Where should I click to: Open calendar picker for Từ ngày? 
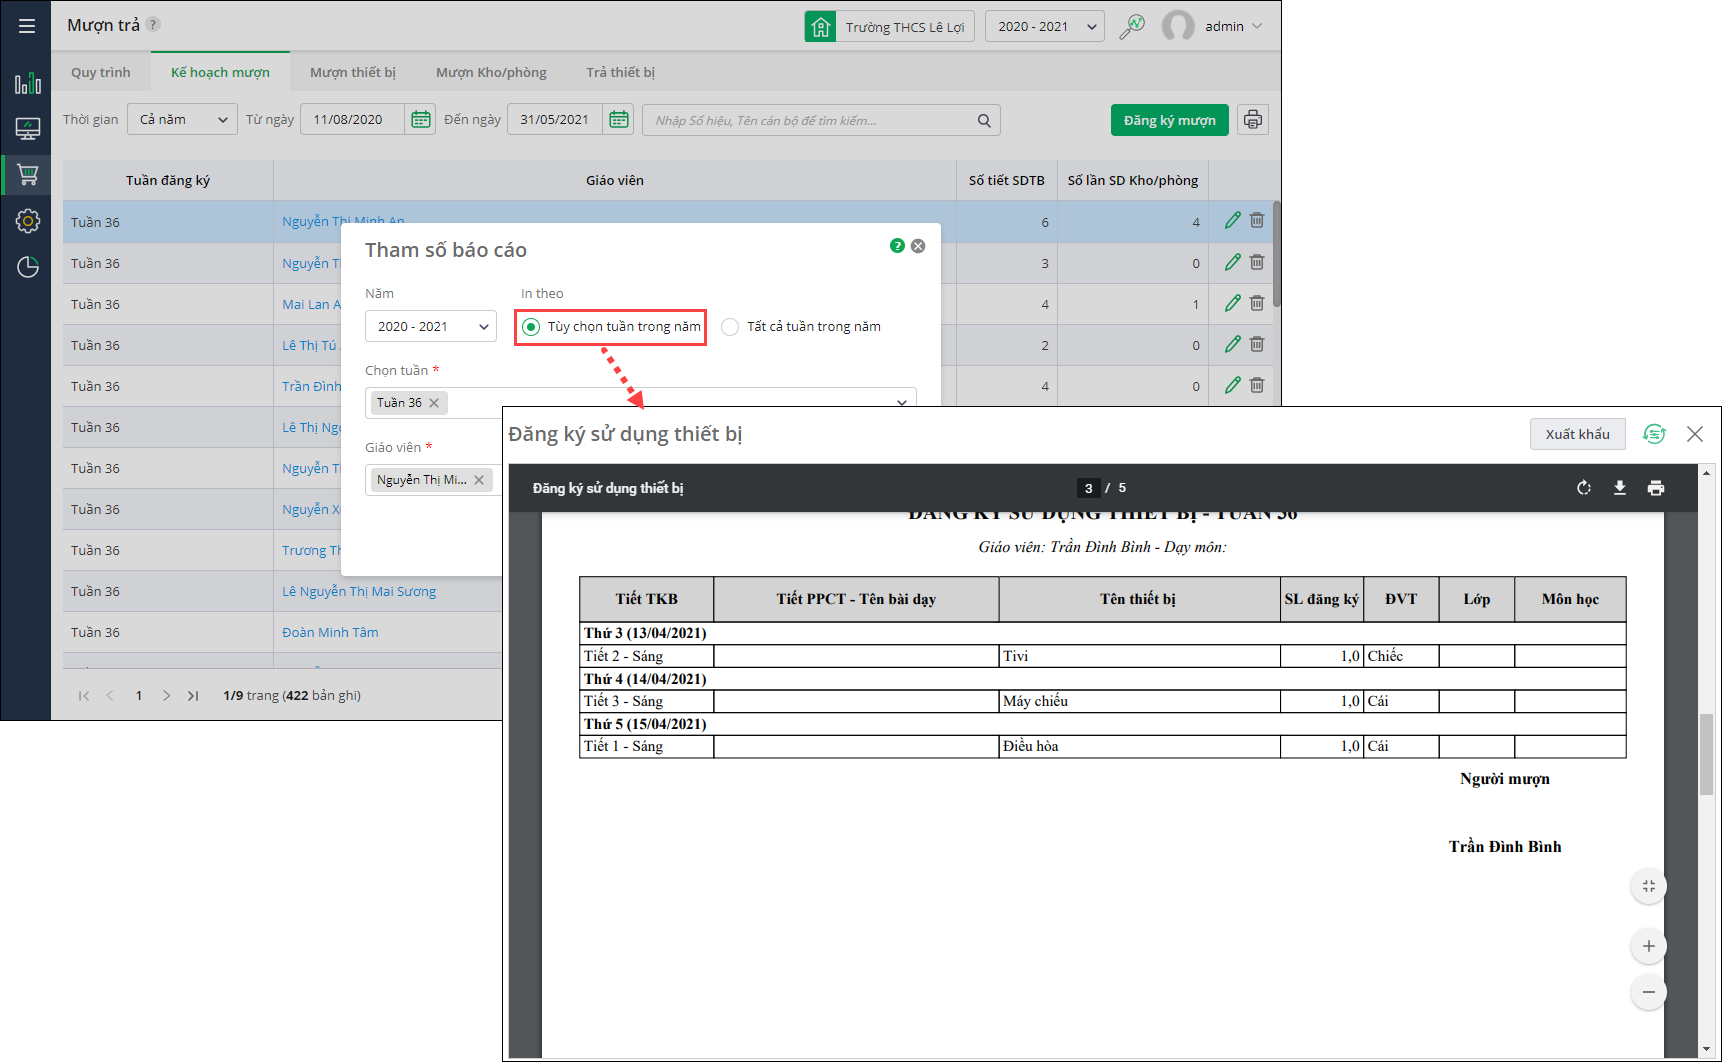421,120
